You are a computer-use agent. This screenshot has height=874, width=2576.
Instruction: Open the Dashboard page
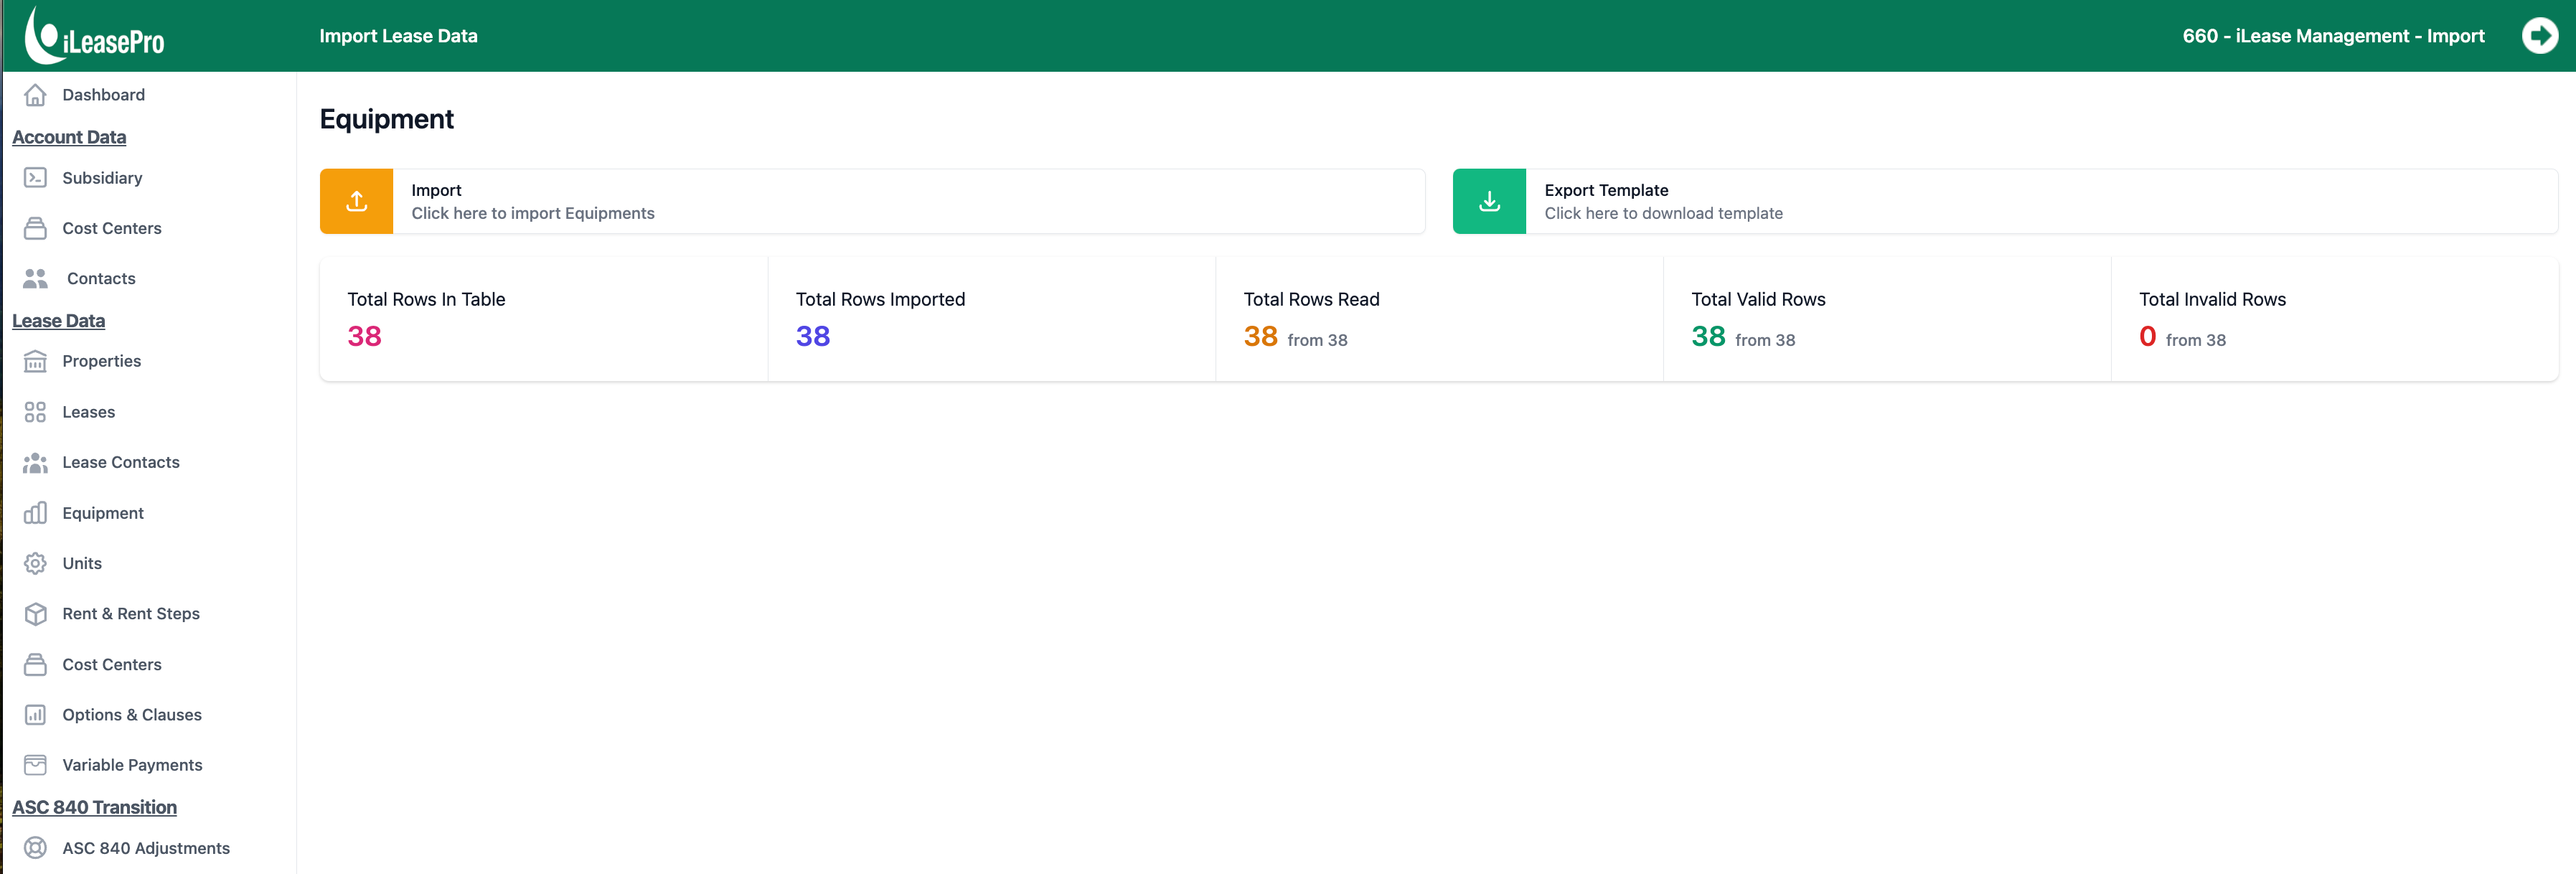[104, 95]
